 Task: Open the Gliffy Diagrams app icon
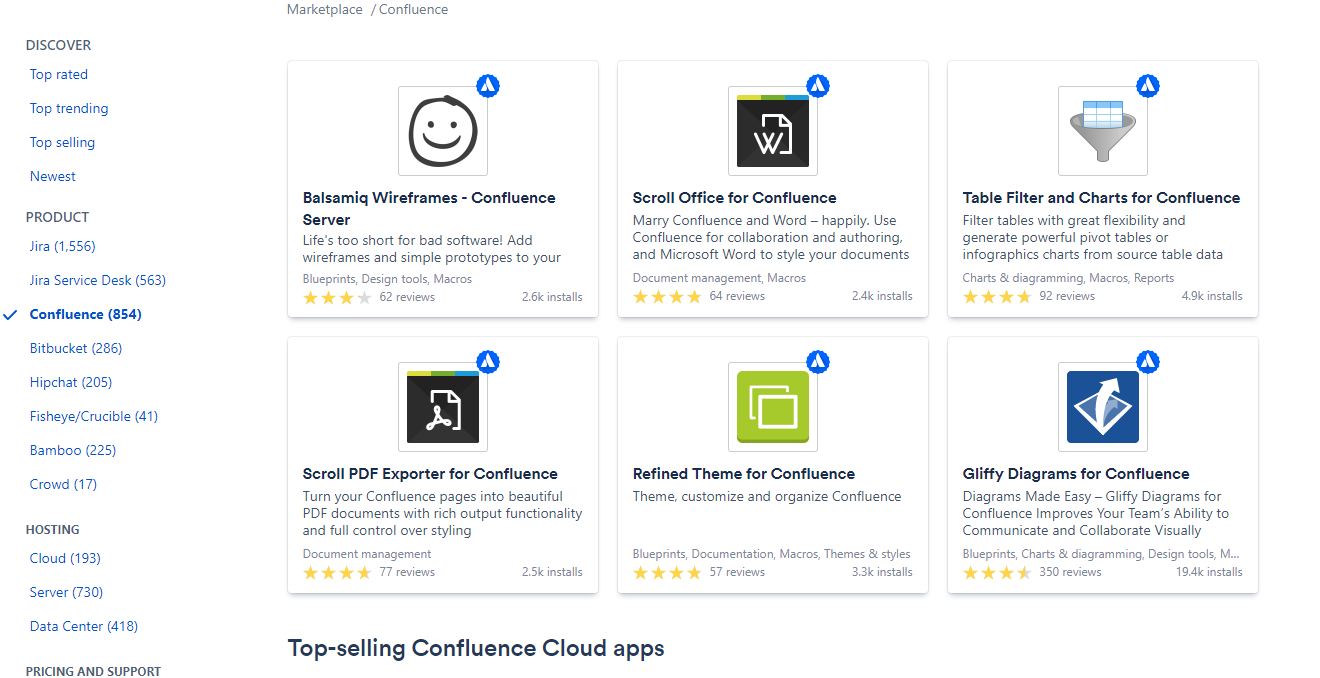coord(1103,407)
